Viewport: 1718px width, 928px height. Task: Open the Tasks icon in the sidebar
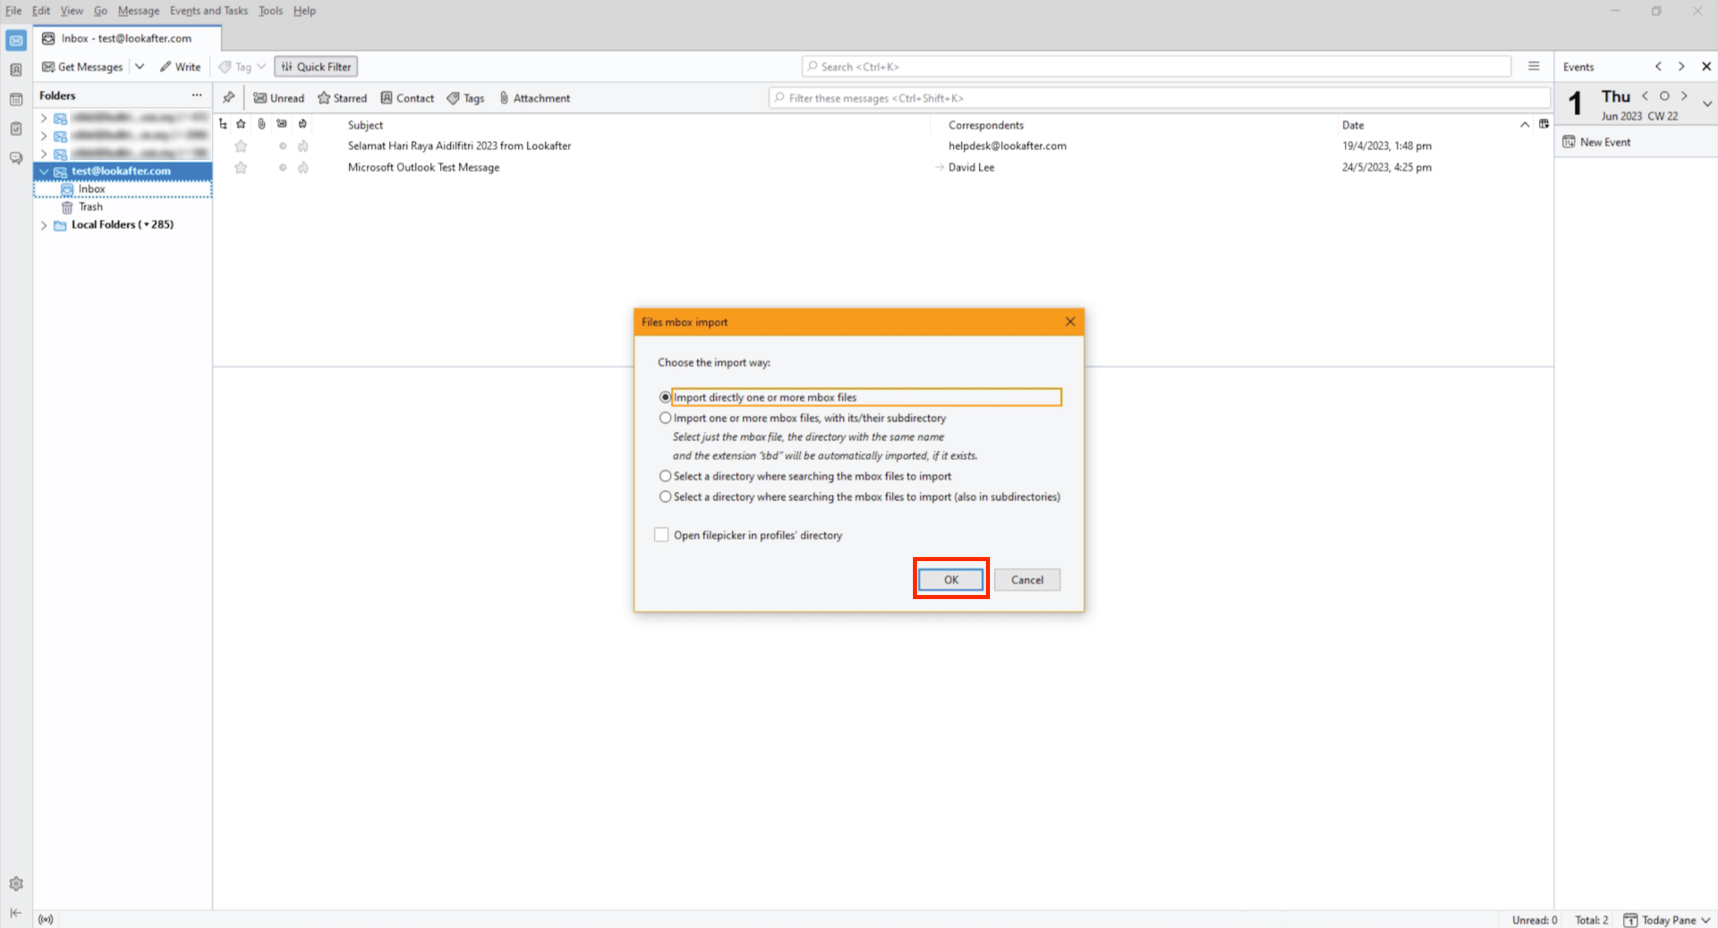click(x=16, y=129)
